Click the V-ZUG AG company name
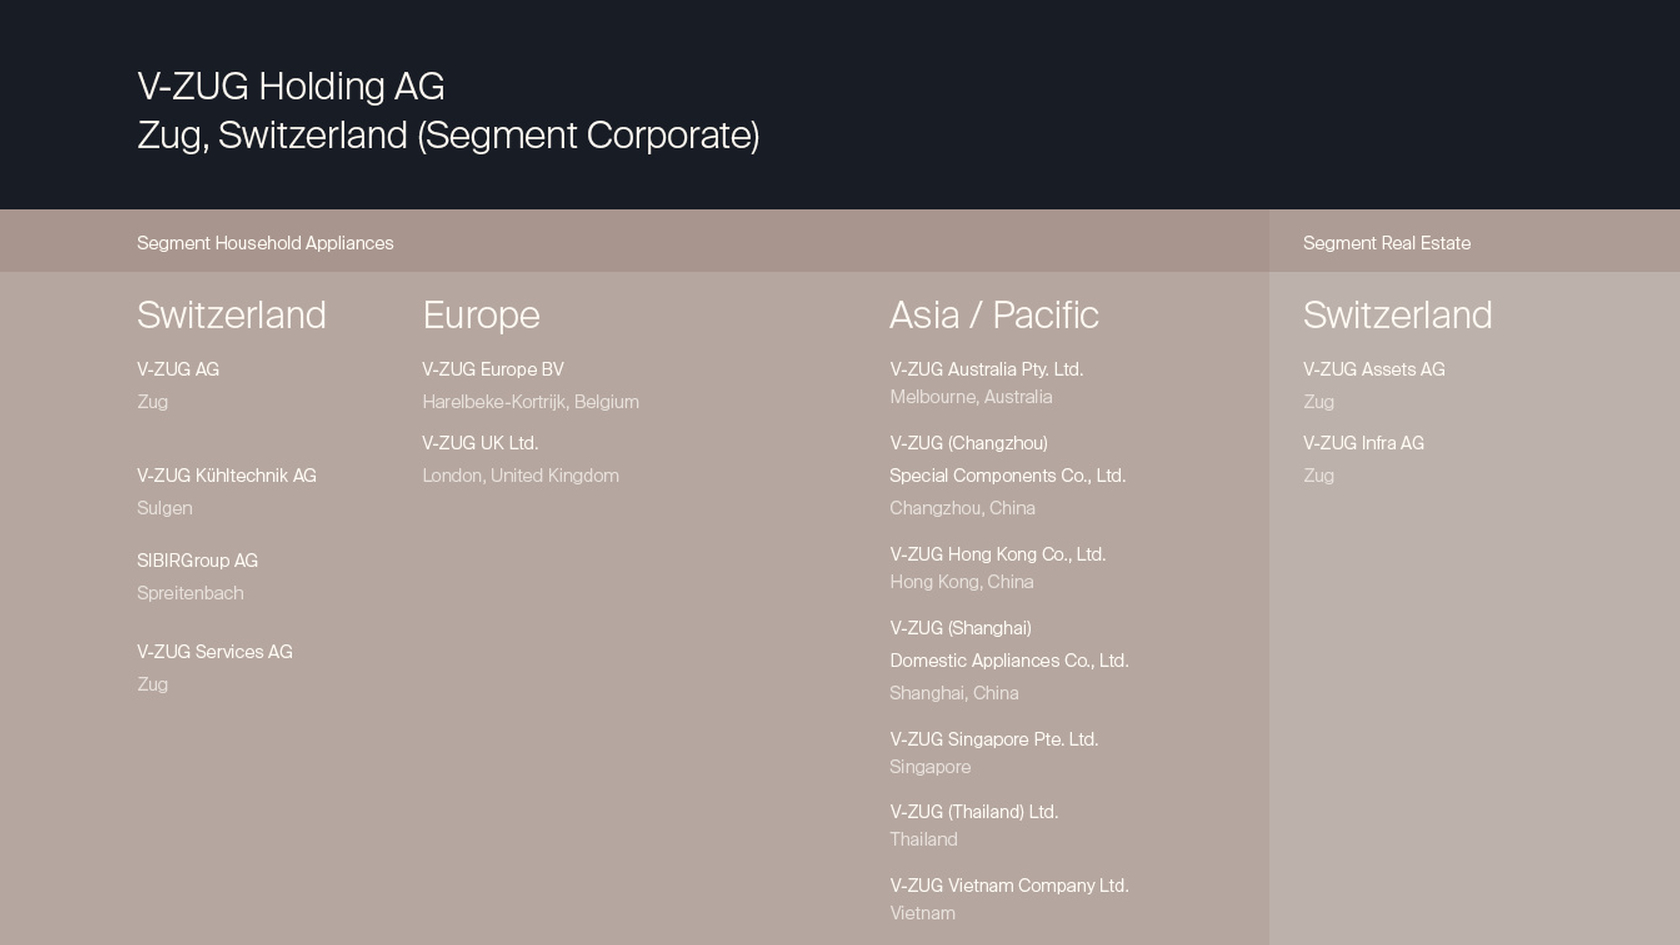Image resolution: width=1680 pixels, height=945 pixels. pos(178,369)
